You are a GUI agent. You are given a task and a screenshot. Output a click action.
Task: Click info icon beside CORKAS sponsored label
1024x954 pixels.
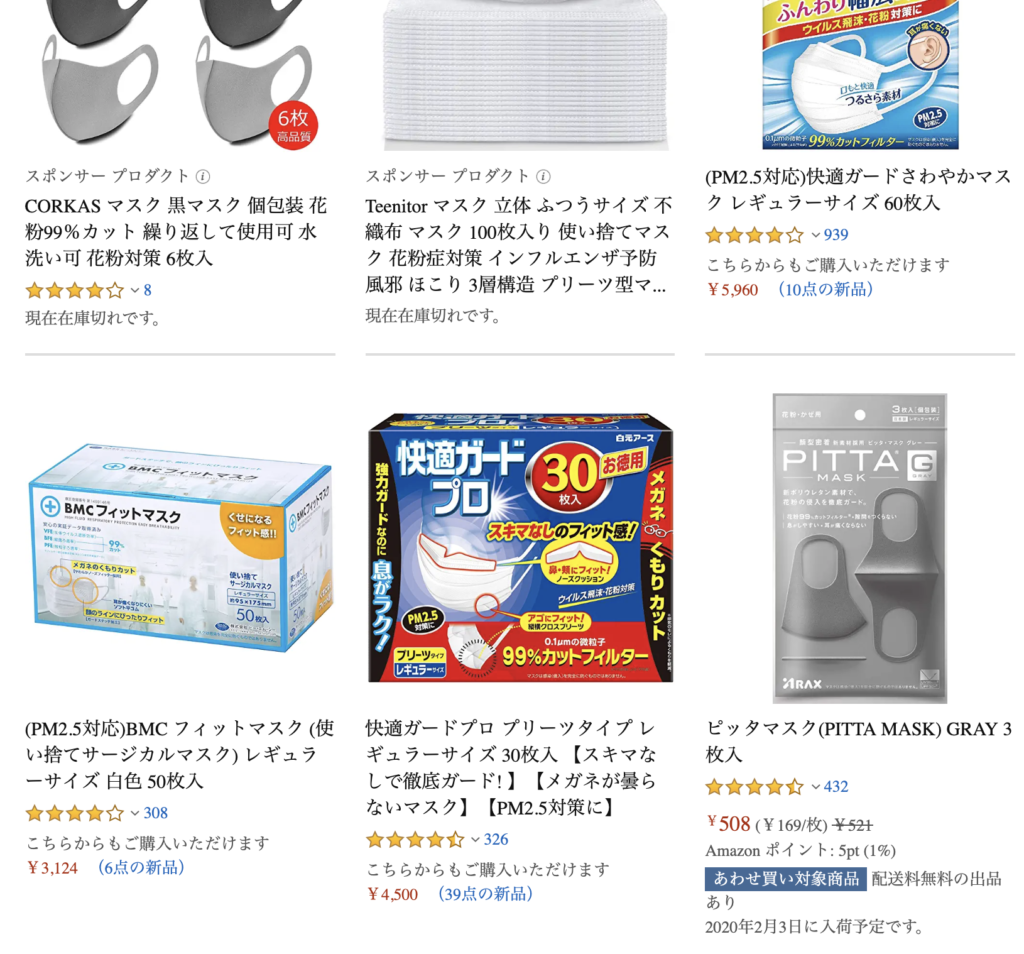point(203,176)
